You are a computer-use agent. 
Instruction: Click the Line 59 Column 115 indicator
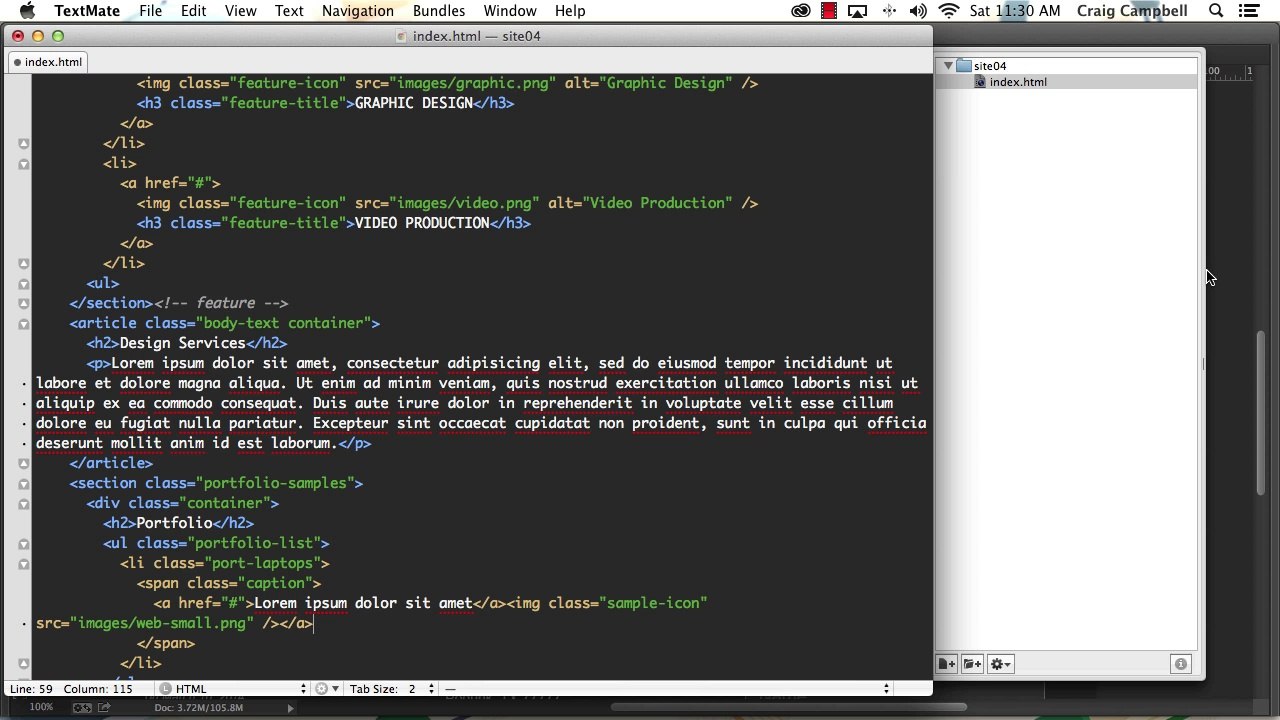click(71, 689)
